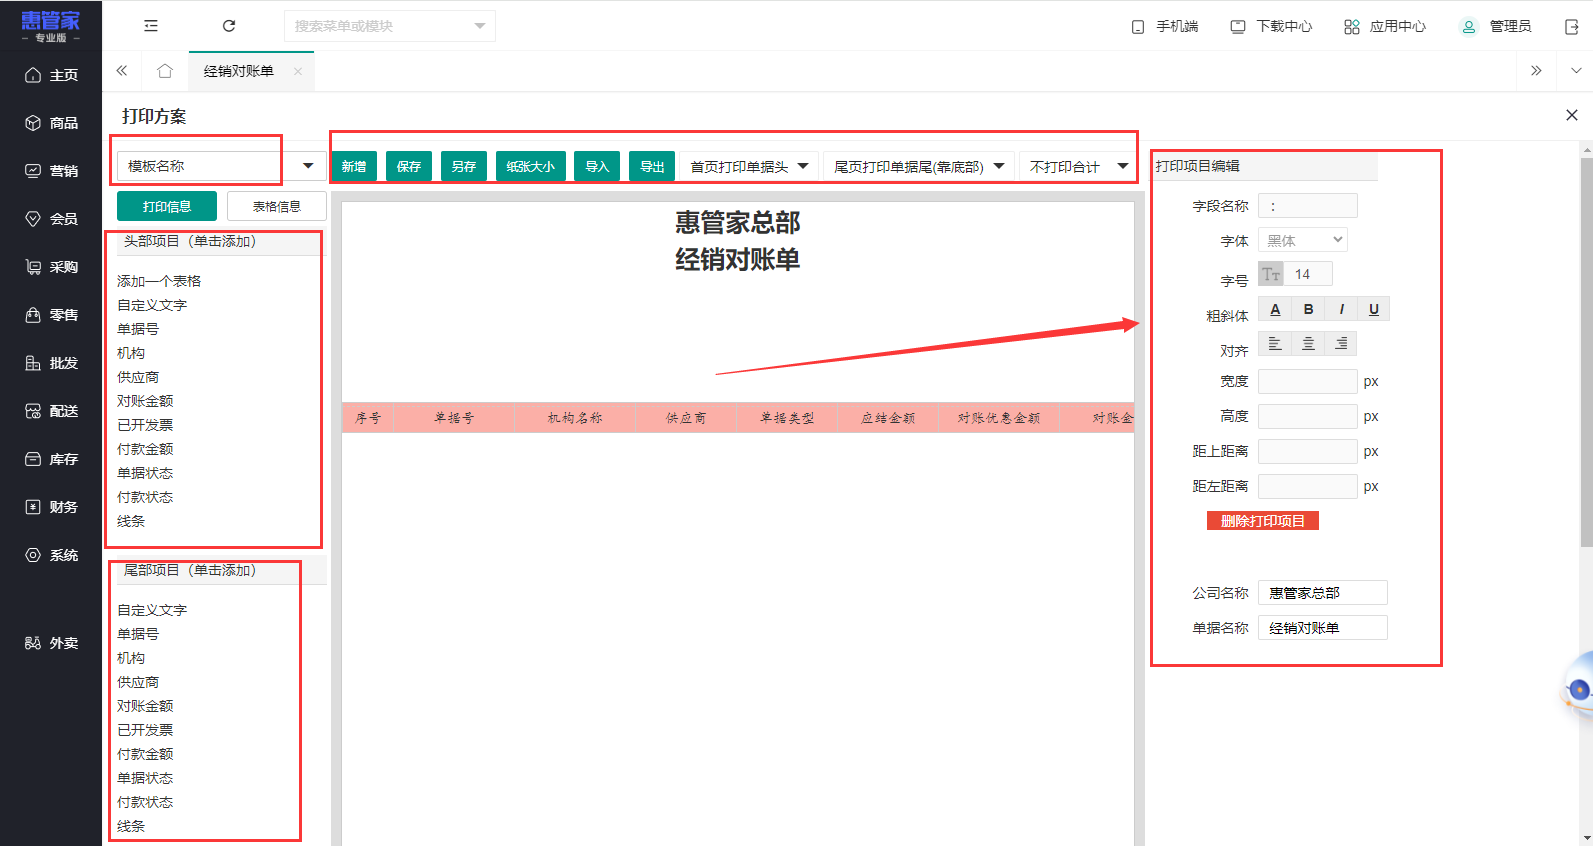Open 下载中心 download center
Image resolution: width=1593 pixels, height=846 pixels.
(1271, 26)
